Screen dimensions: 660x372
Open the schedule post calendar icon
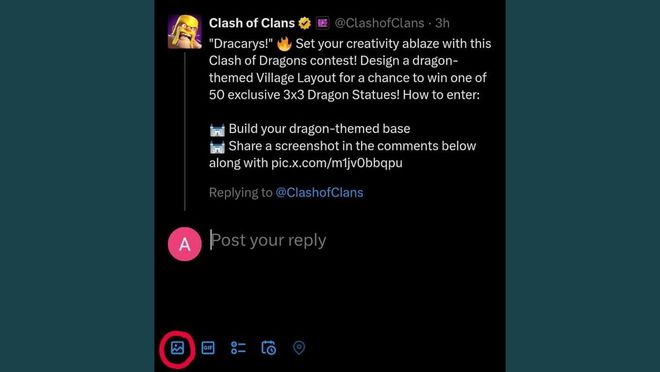pos(269,348)
